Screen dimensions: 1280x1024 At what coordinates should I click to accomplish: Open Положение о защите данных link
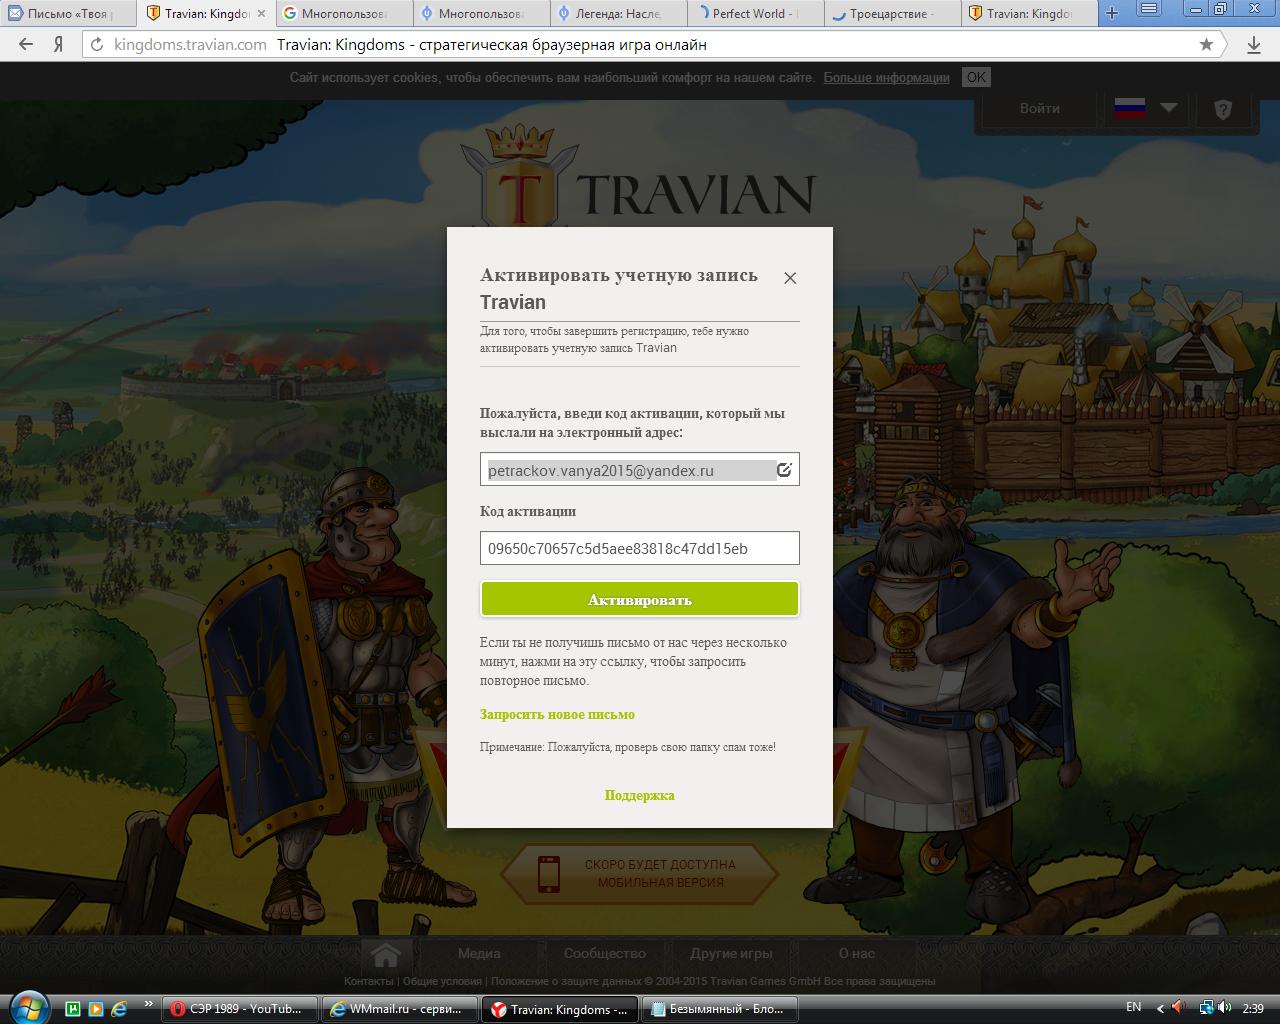pyautogui.click(x=565, y=981)
